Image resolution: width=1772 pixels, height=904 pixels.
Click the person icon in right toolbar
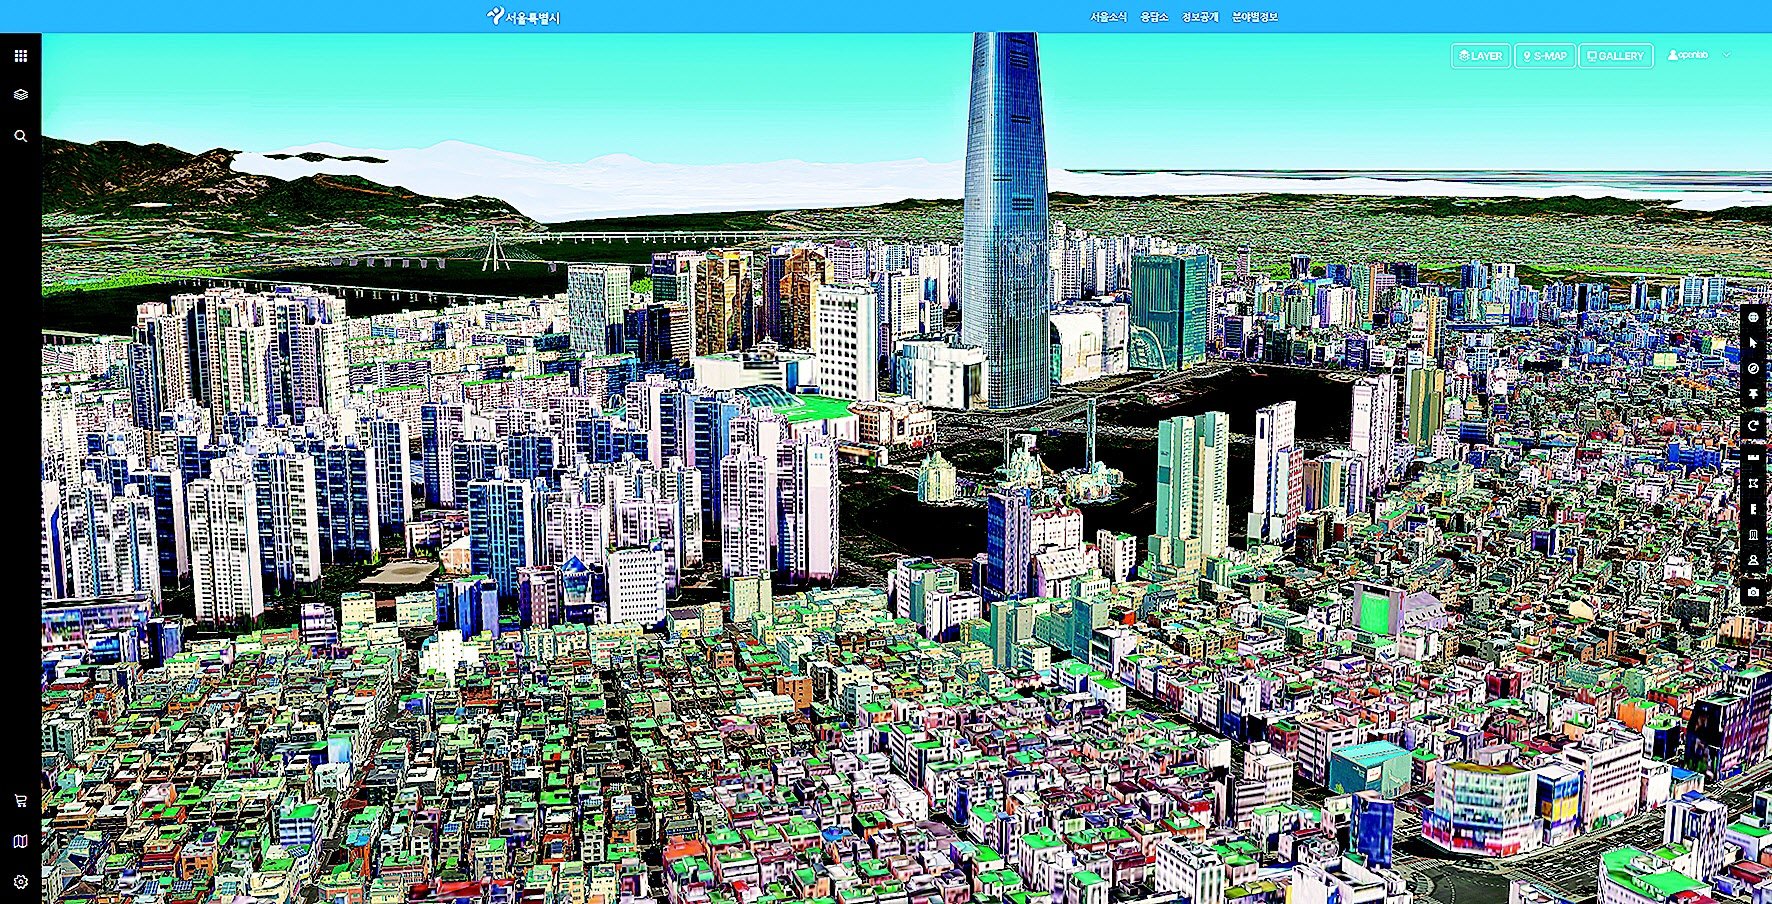[x=1753, y=561]
